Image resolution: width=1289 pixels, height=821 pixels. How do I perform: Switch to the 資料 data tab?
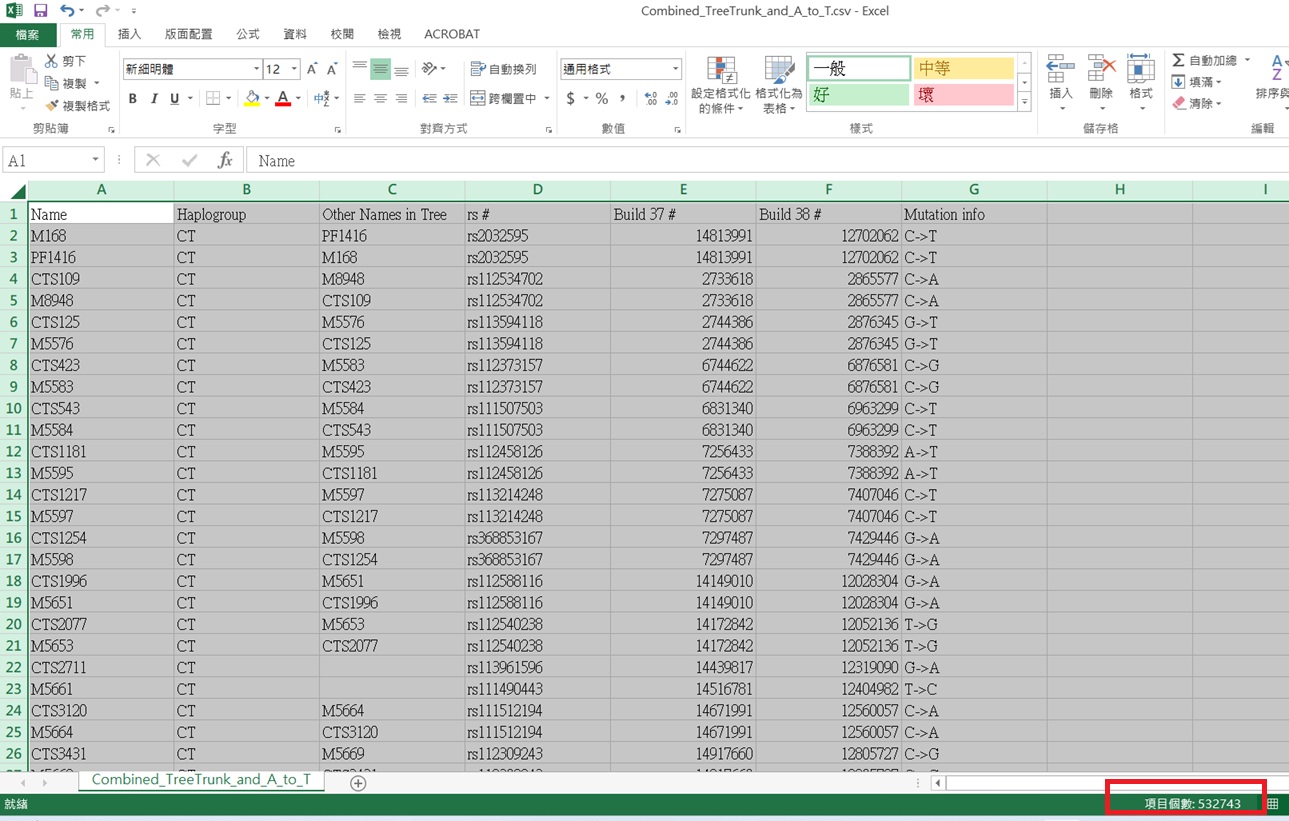295,34
